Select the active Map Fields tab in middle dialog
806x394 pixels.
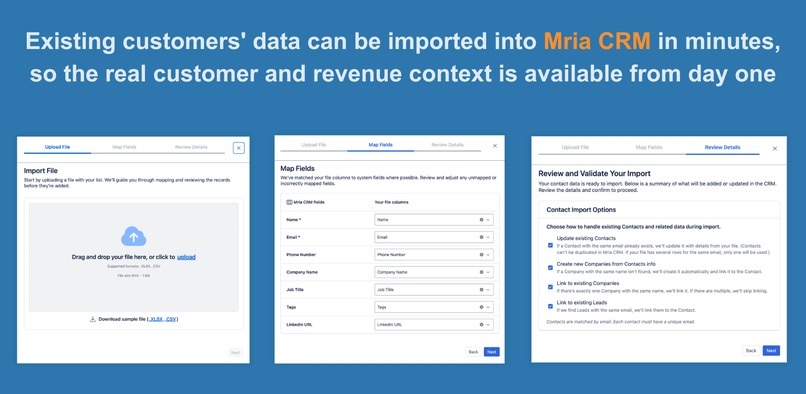pos(380,145)
